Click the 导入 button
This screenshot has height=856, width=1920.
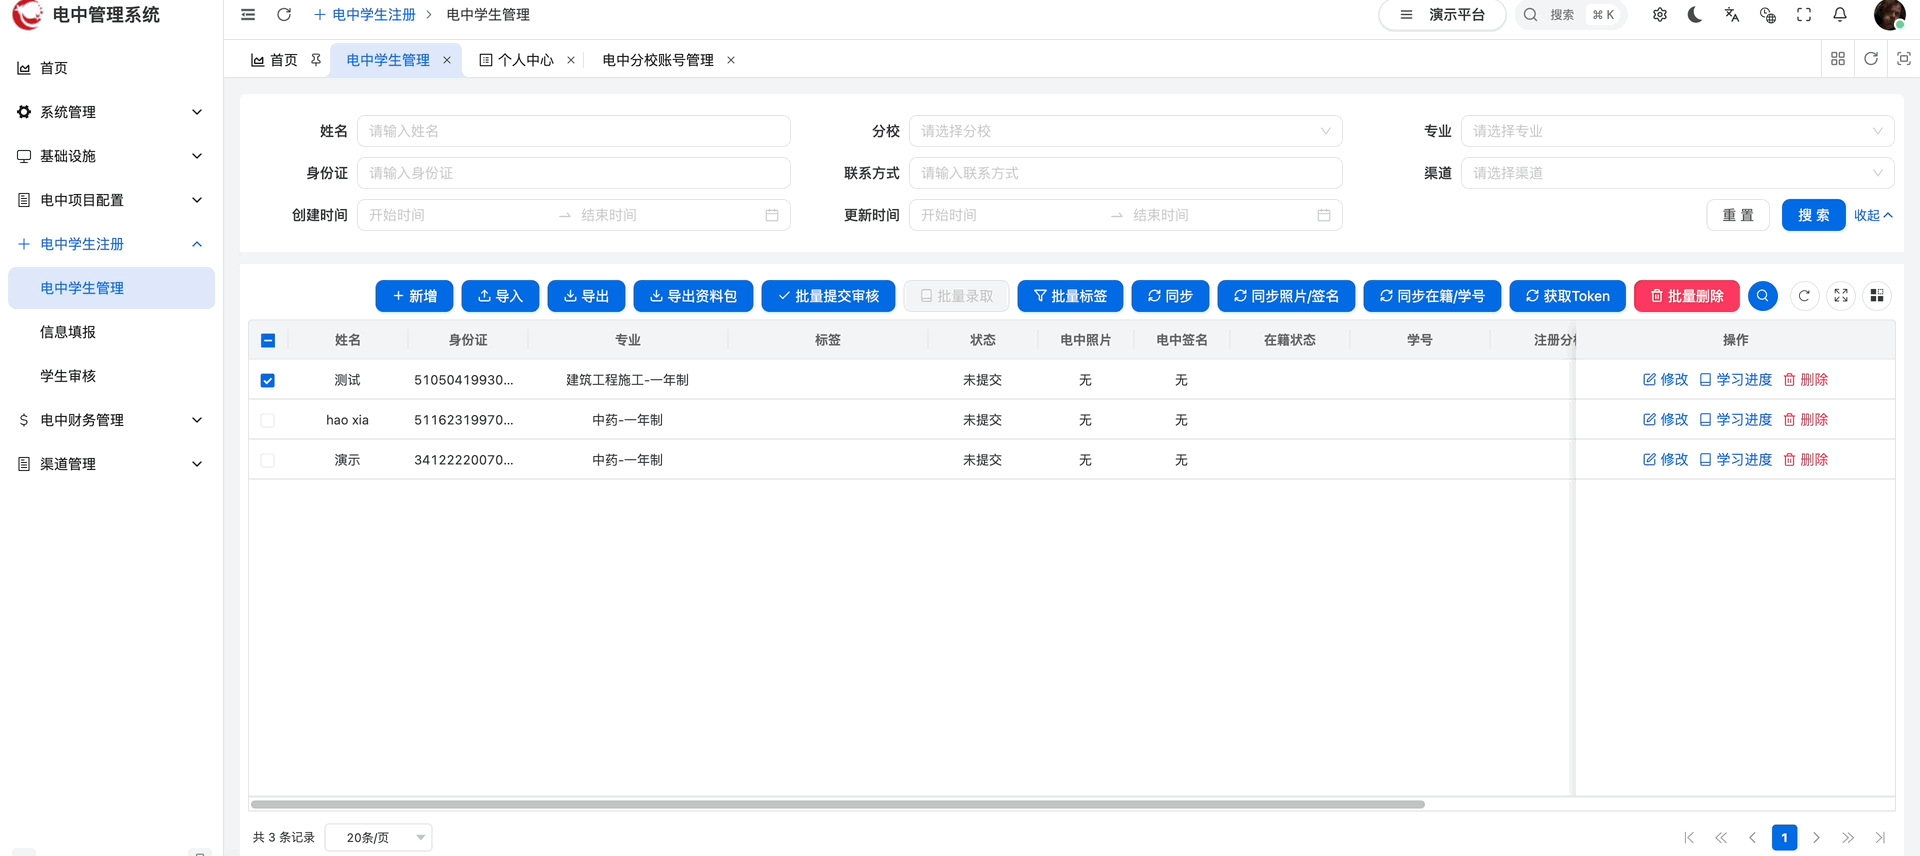pyautogui.click(x=500, y=296)
